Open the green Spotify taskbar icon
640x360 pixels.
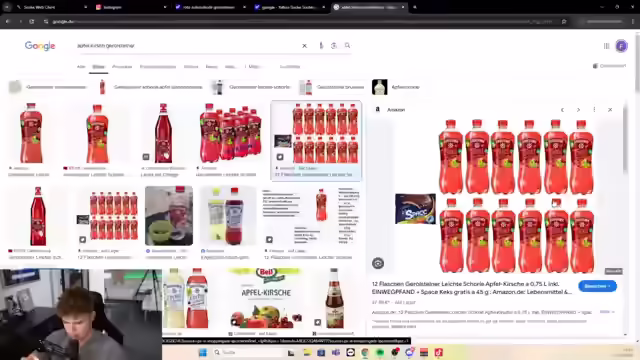pos(380,352)
